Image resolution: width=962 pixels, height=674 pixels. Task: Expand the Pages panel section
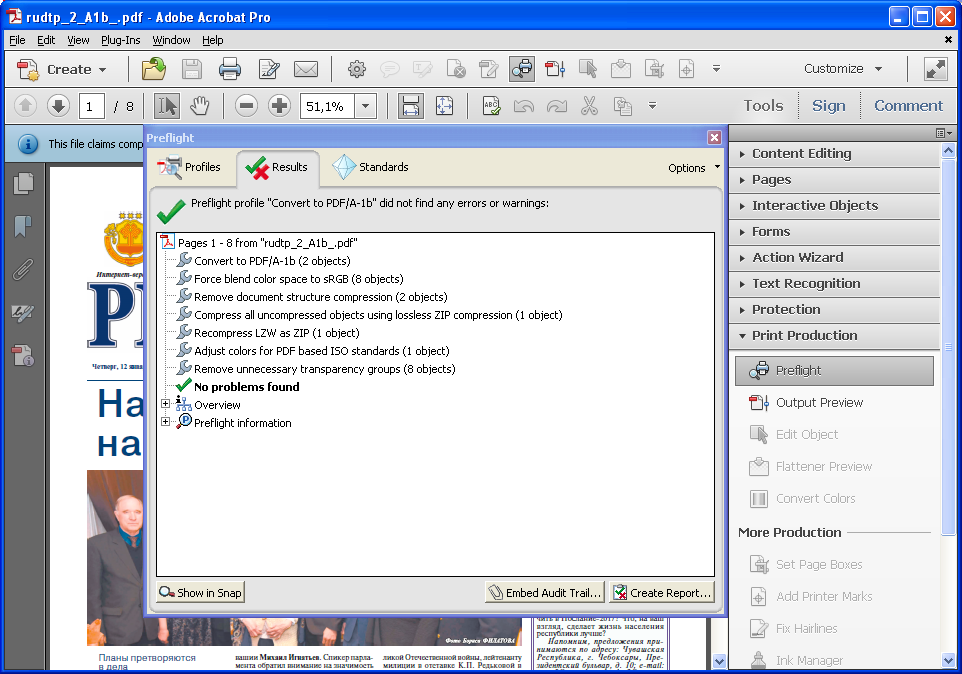click(x=834, y=180)
